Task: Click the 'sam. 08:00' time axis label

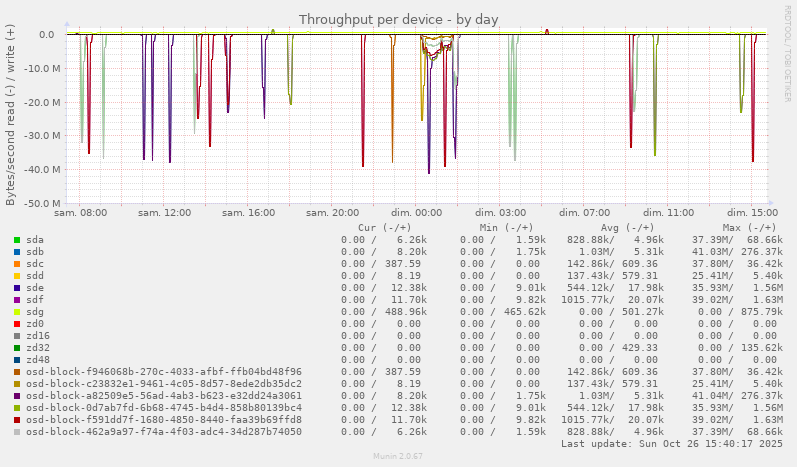Action: click(x=81, y=213)
